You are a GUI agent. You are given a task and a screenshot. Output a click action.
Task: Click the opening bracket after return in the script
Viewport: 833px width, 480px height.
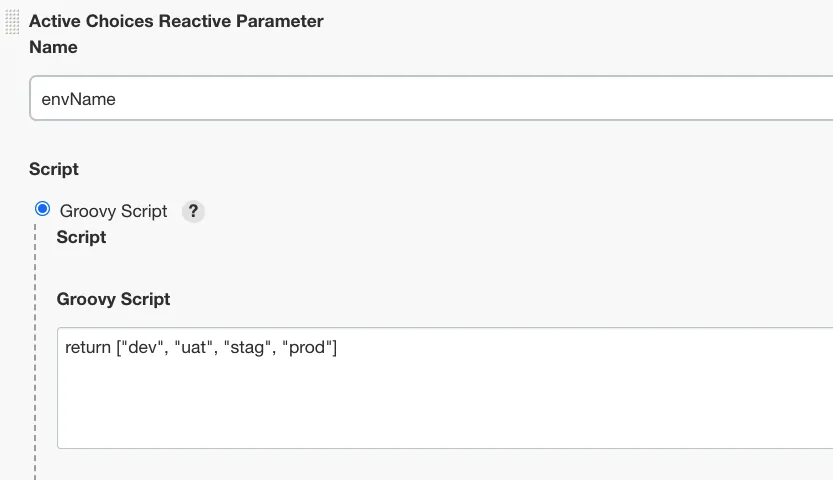tap(118, 348)
